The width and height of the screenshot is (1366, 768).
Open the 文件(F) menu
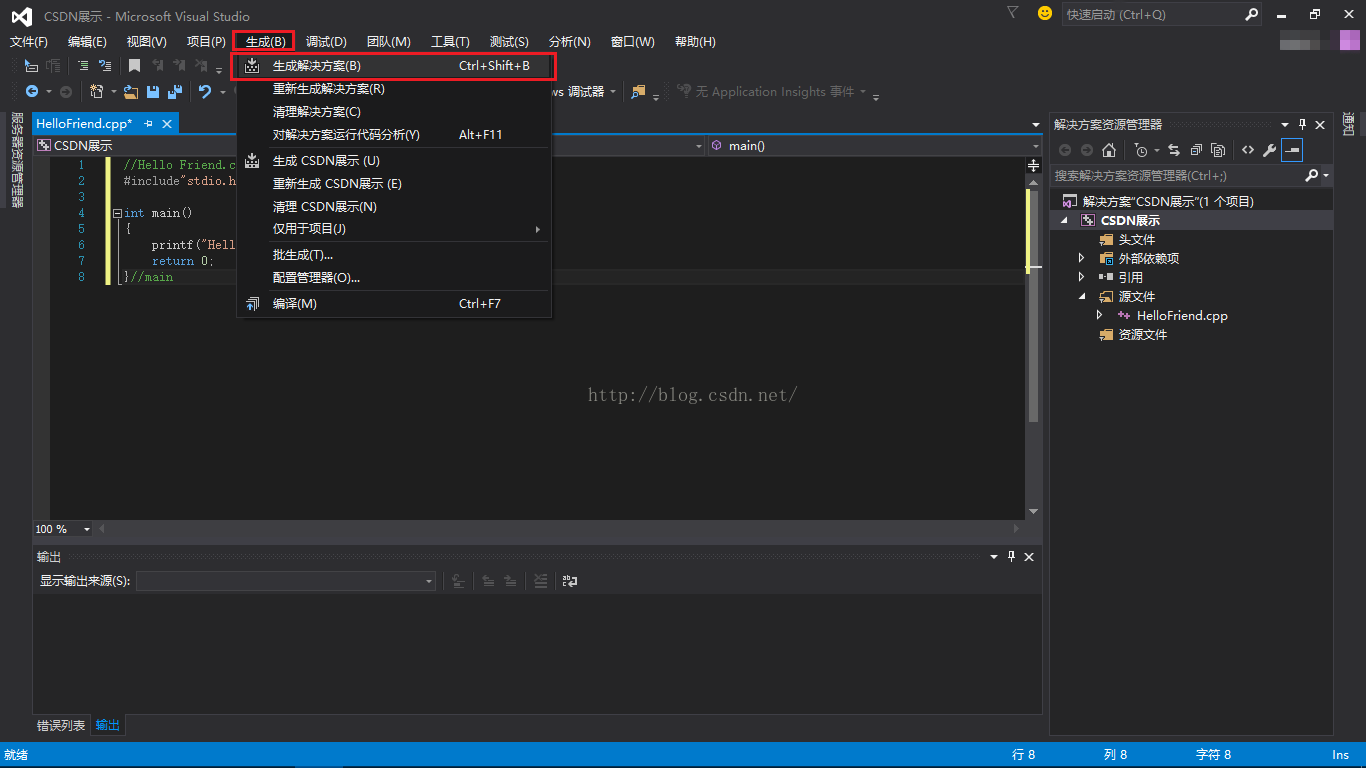pos(29,42)
